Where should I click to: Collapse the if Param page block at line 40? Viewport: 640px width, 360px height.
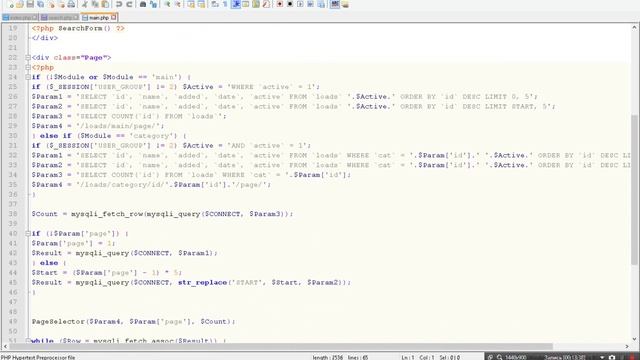(x=28, y=233)
